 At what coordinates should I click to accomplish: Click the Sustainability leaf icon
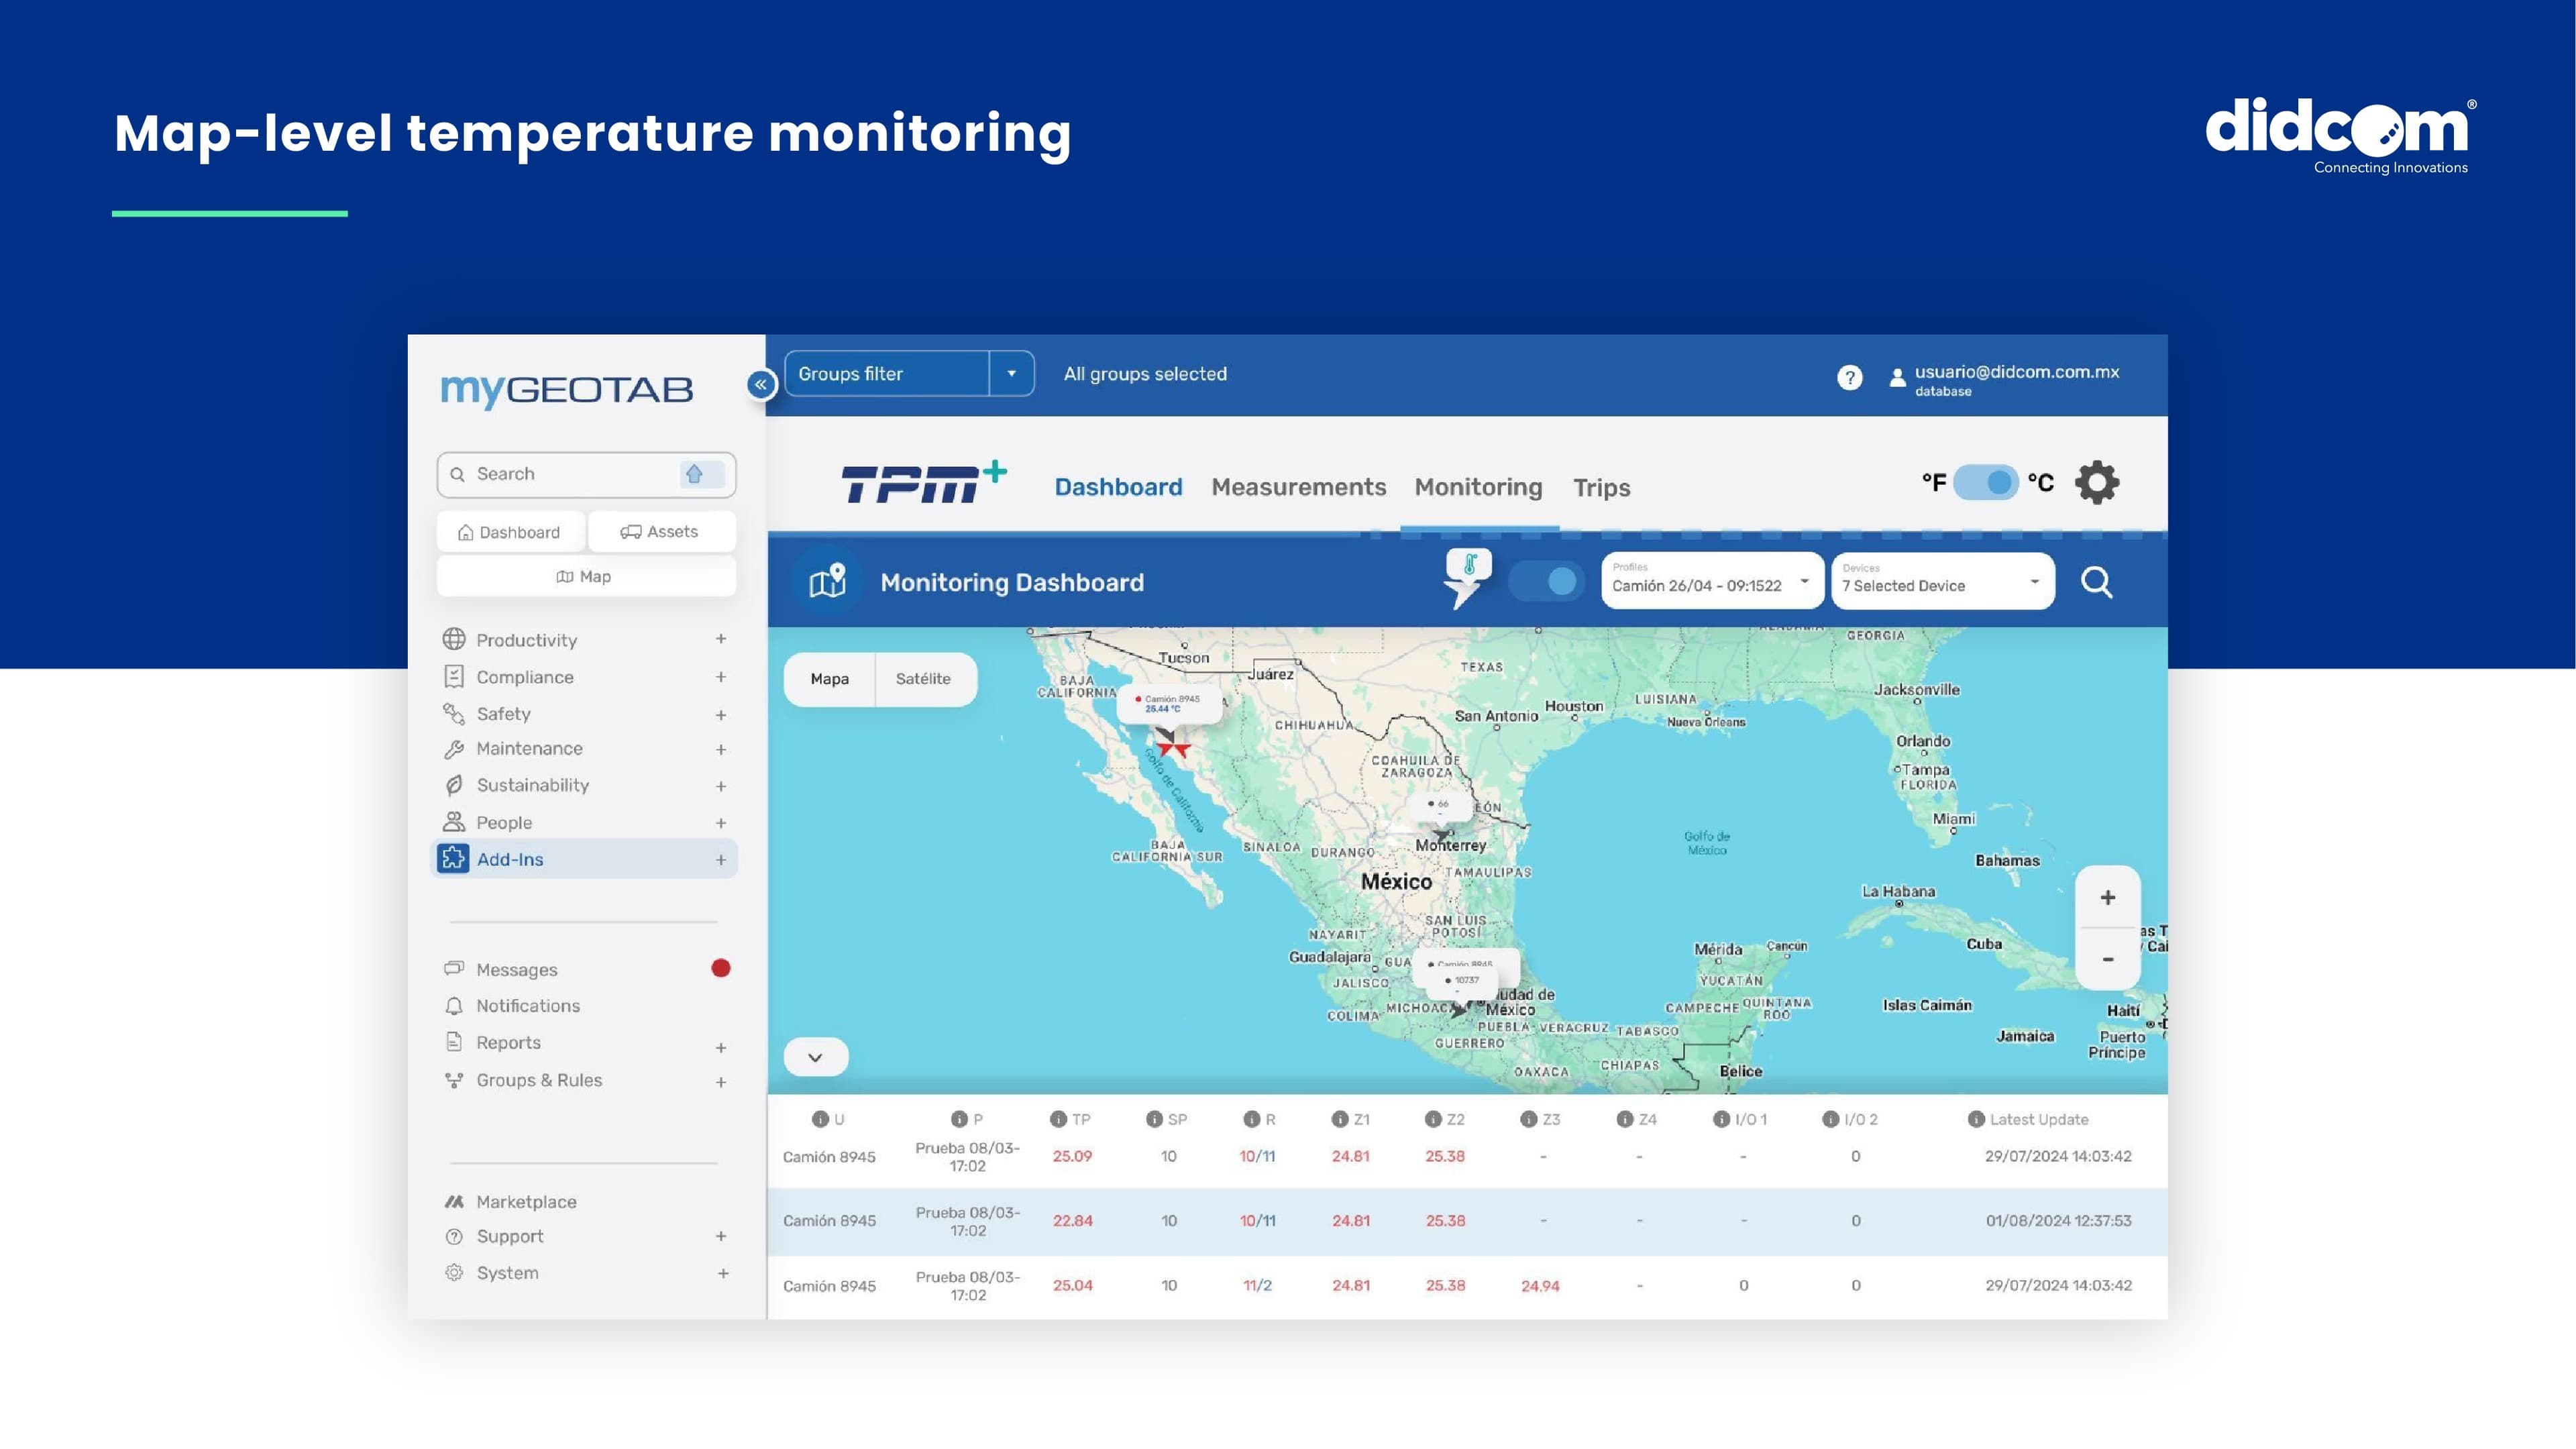tap(454, 785)
